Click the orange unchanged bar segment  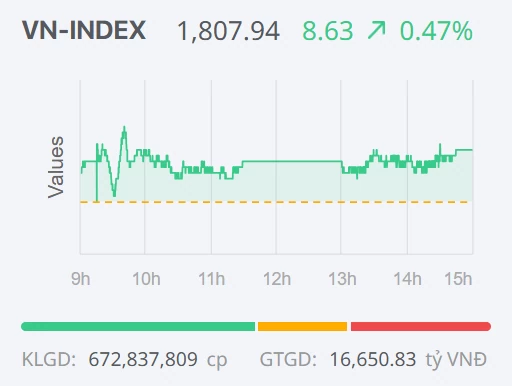click(302, 326)
